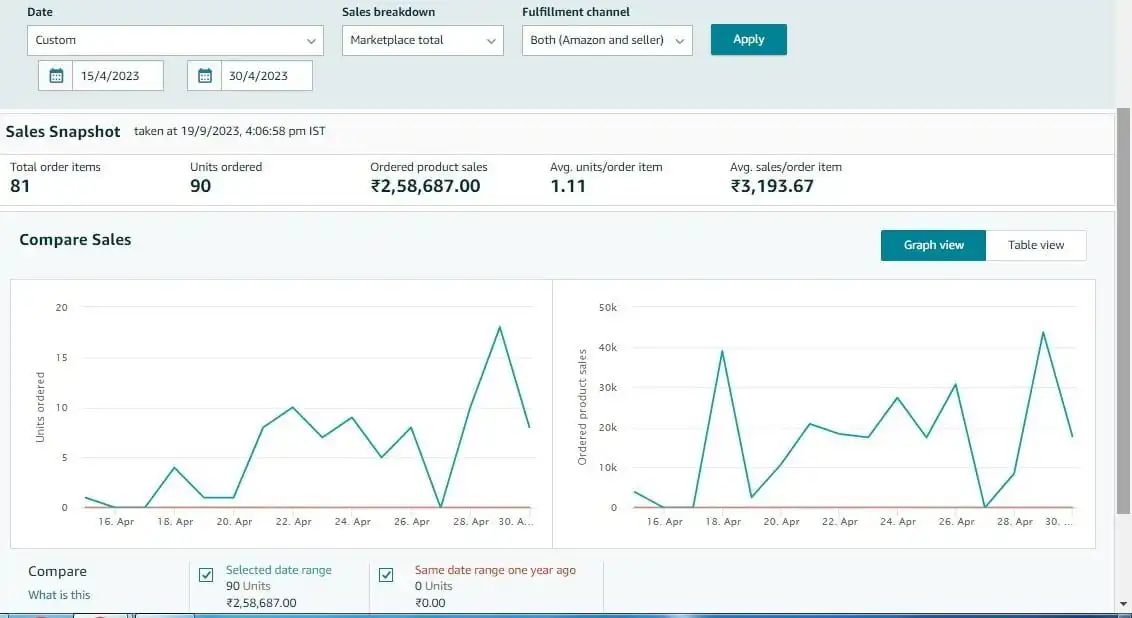Open the Sales breakdown dropdown
Screen dimensions: 1132x618
click(422, 40)
